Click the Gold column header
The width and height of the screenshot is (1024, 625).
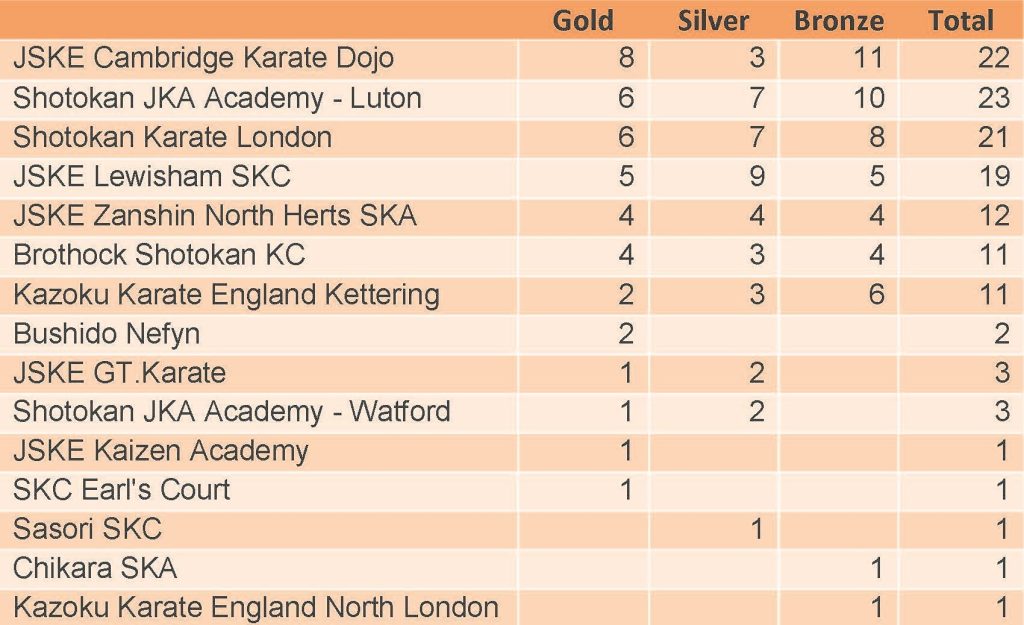[583, 20]
